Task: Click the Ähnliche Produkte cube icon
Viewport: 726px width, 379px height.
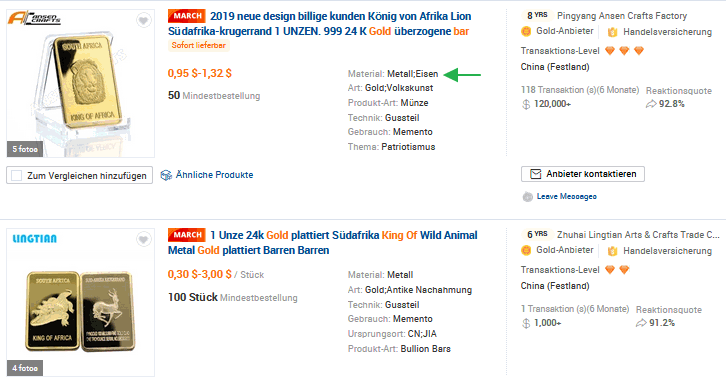Action: click(x=166, y=175)
